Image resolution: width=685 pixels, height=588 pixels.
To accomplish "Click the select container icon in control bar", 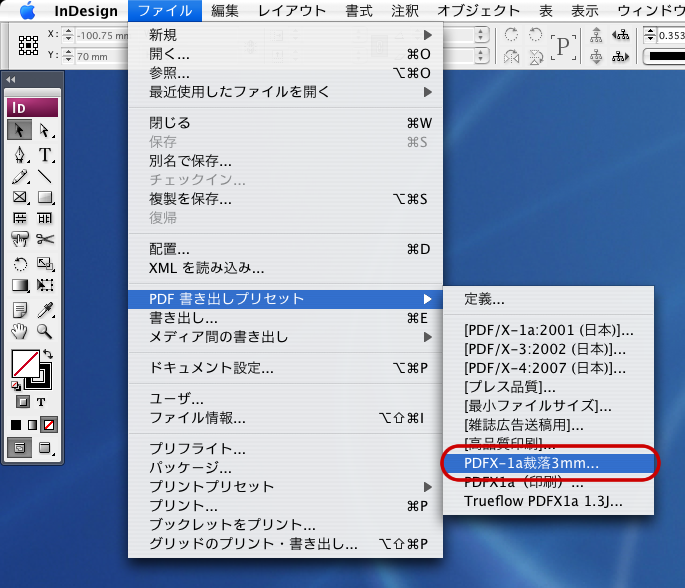I will (x=596, y=35).
